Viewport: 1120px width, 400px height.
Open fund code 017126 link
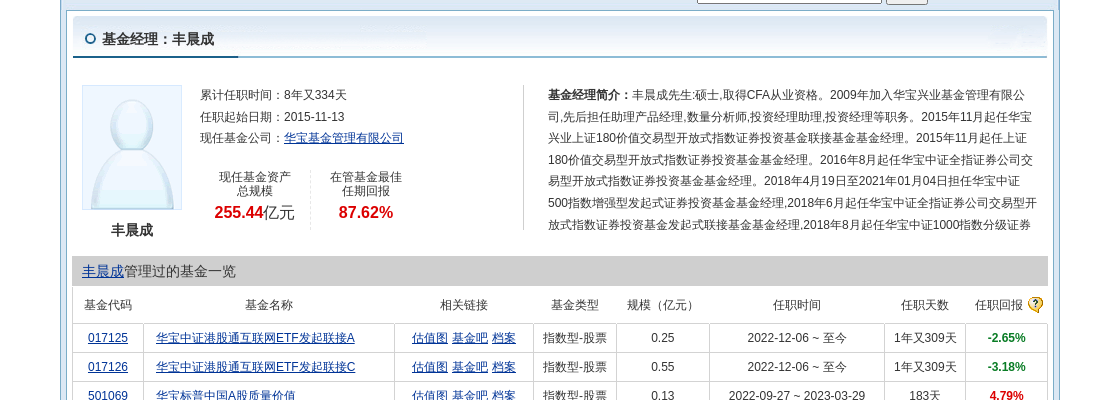(x=108, y=367)
